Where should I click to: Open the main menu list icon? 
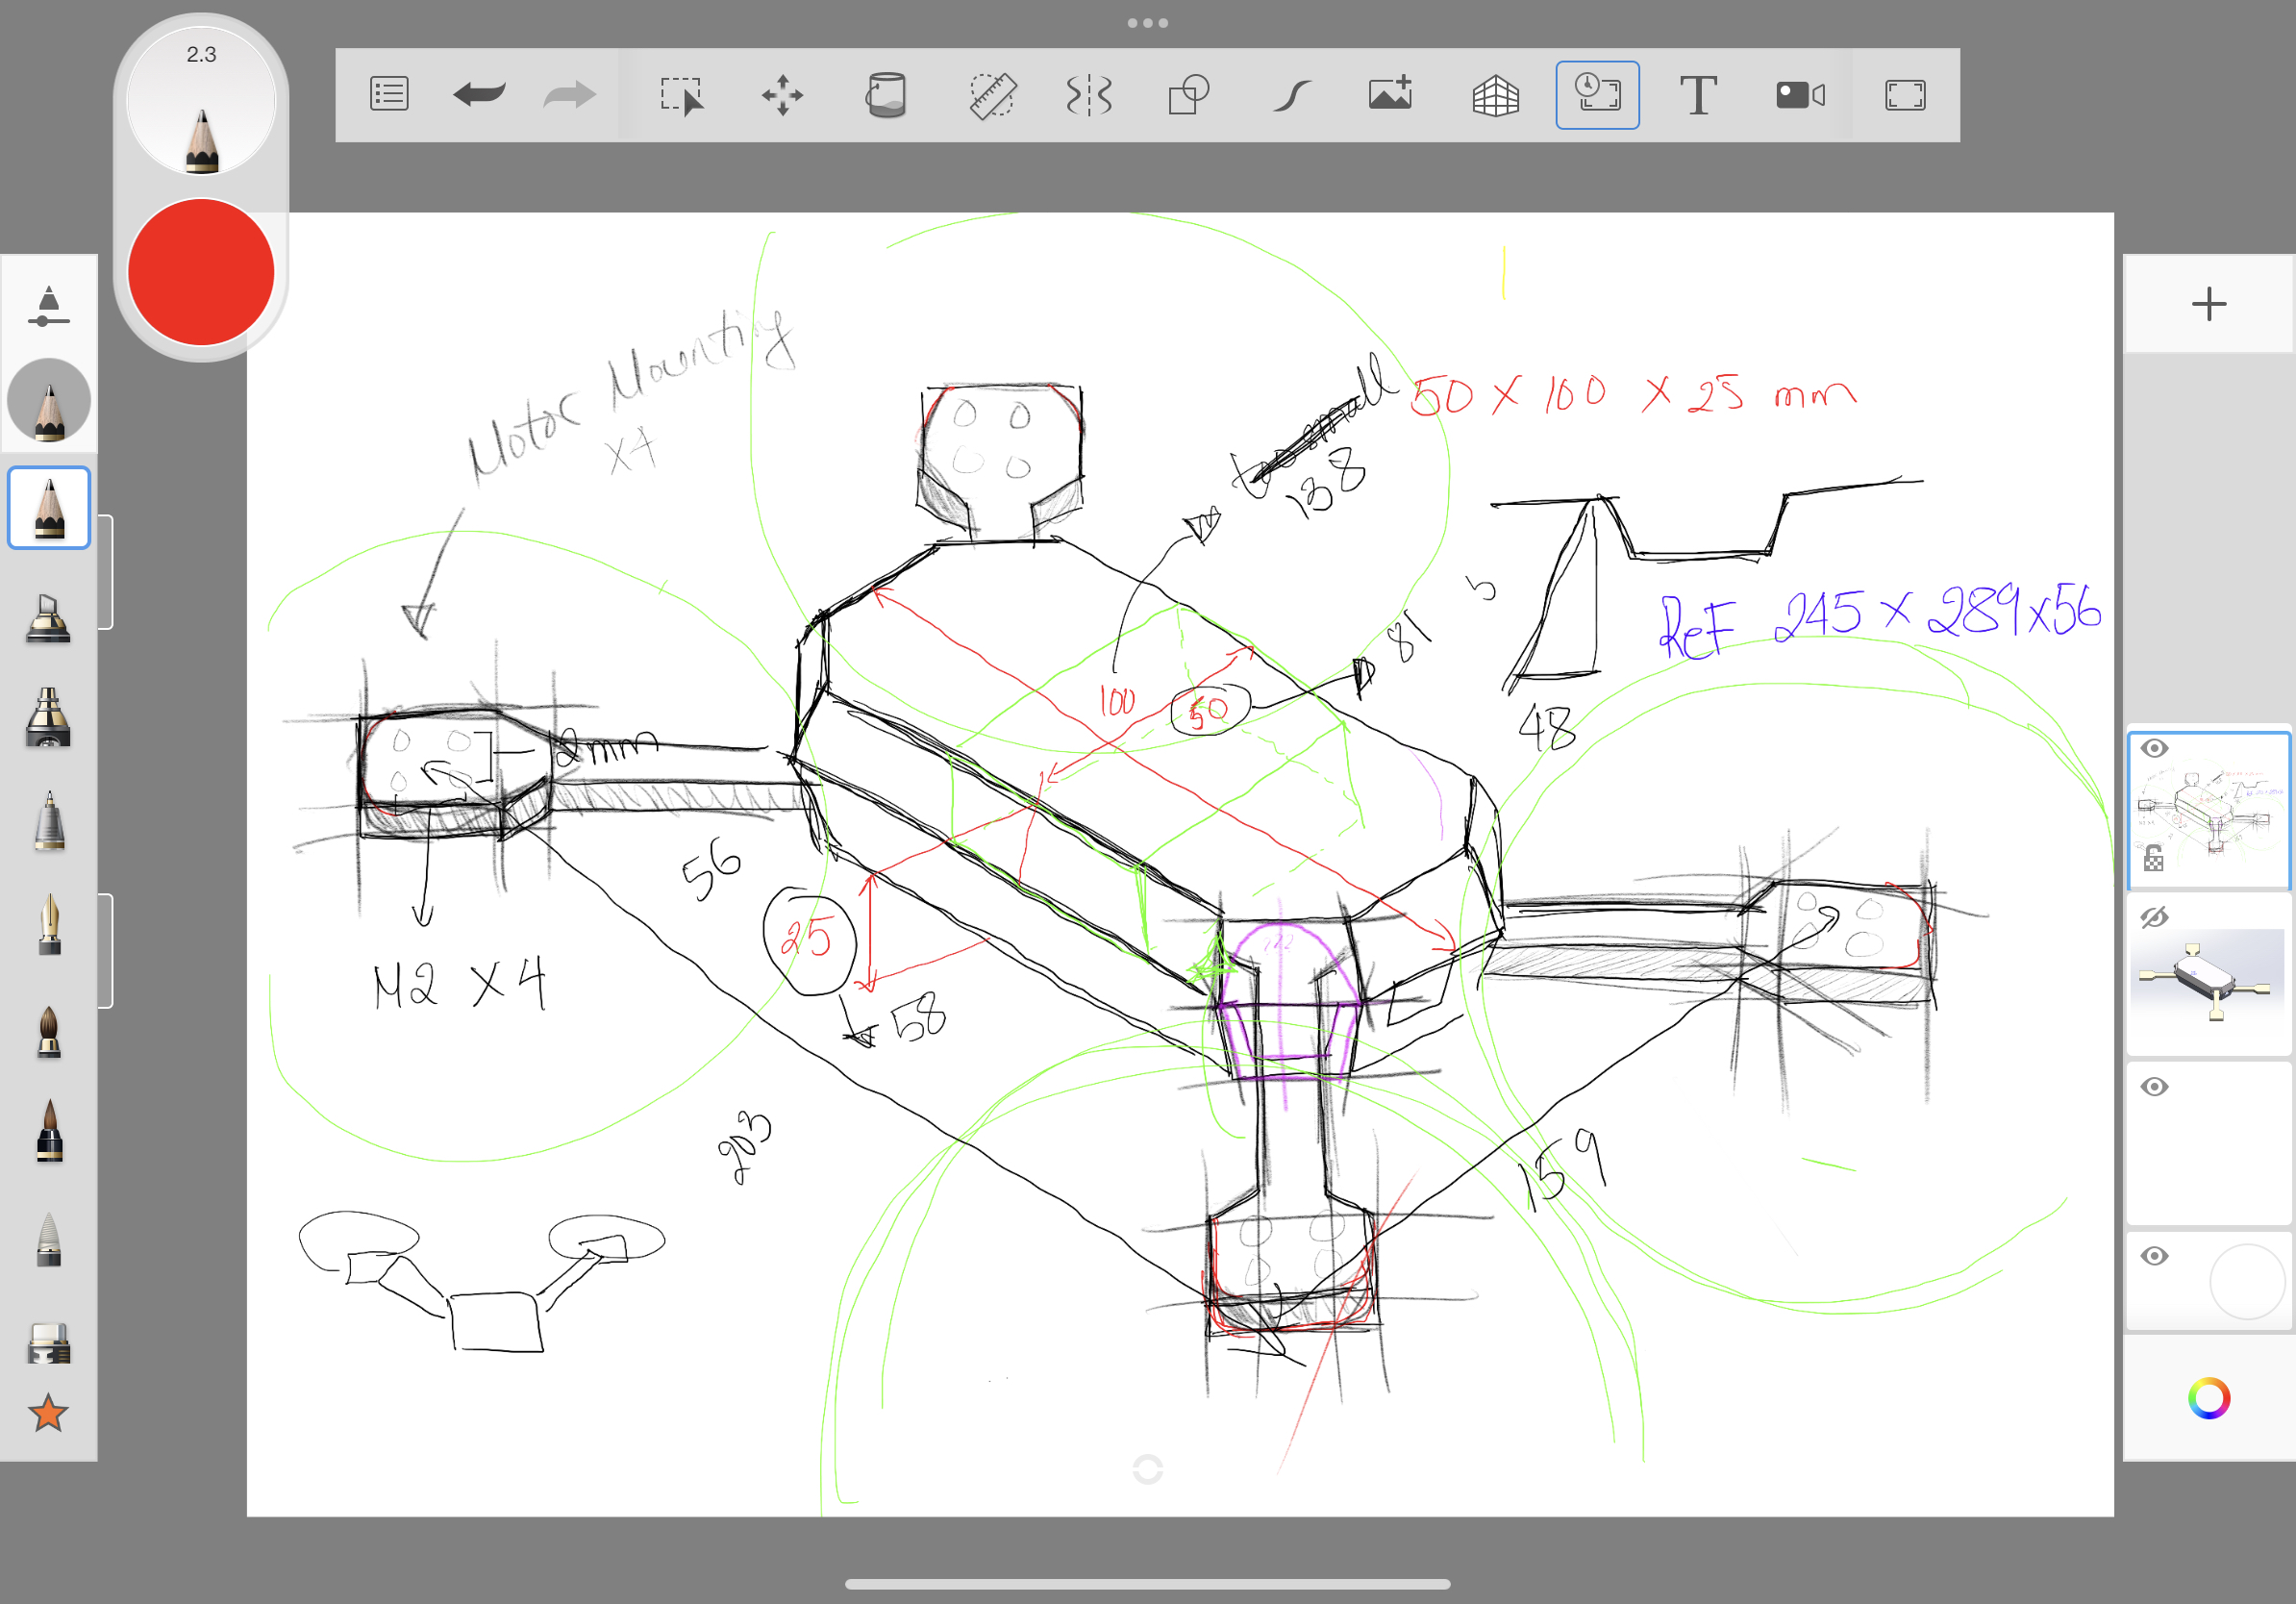coord(389,94)
